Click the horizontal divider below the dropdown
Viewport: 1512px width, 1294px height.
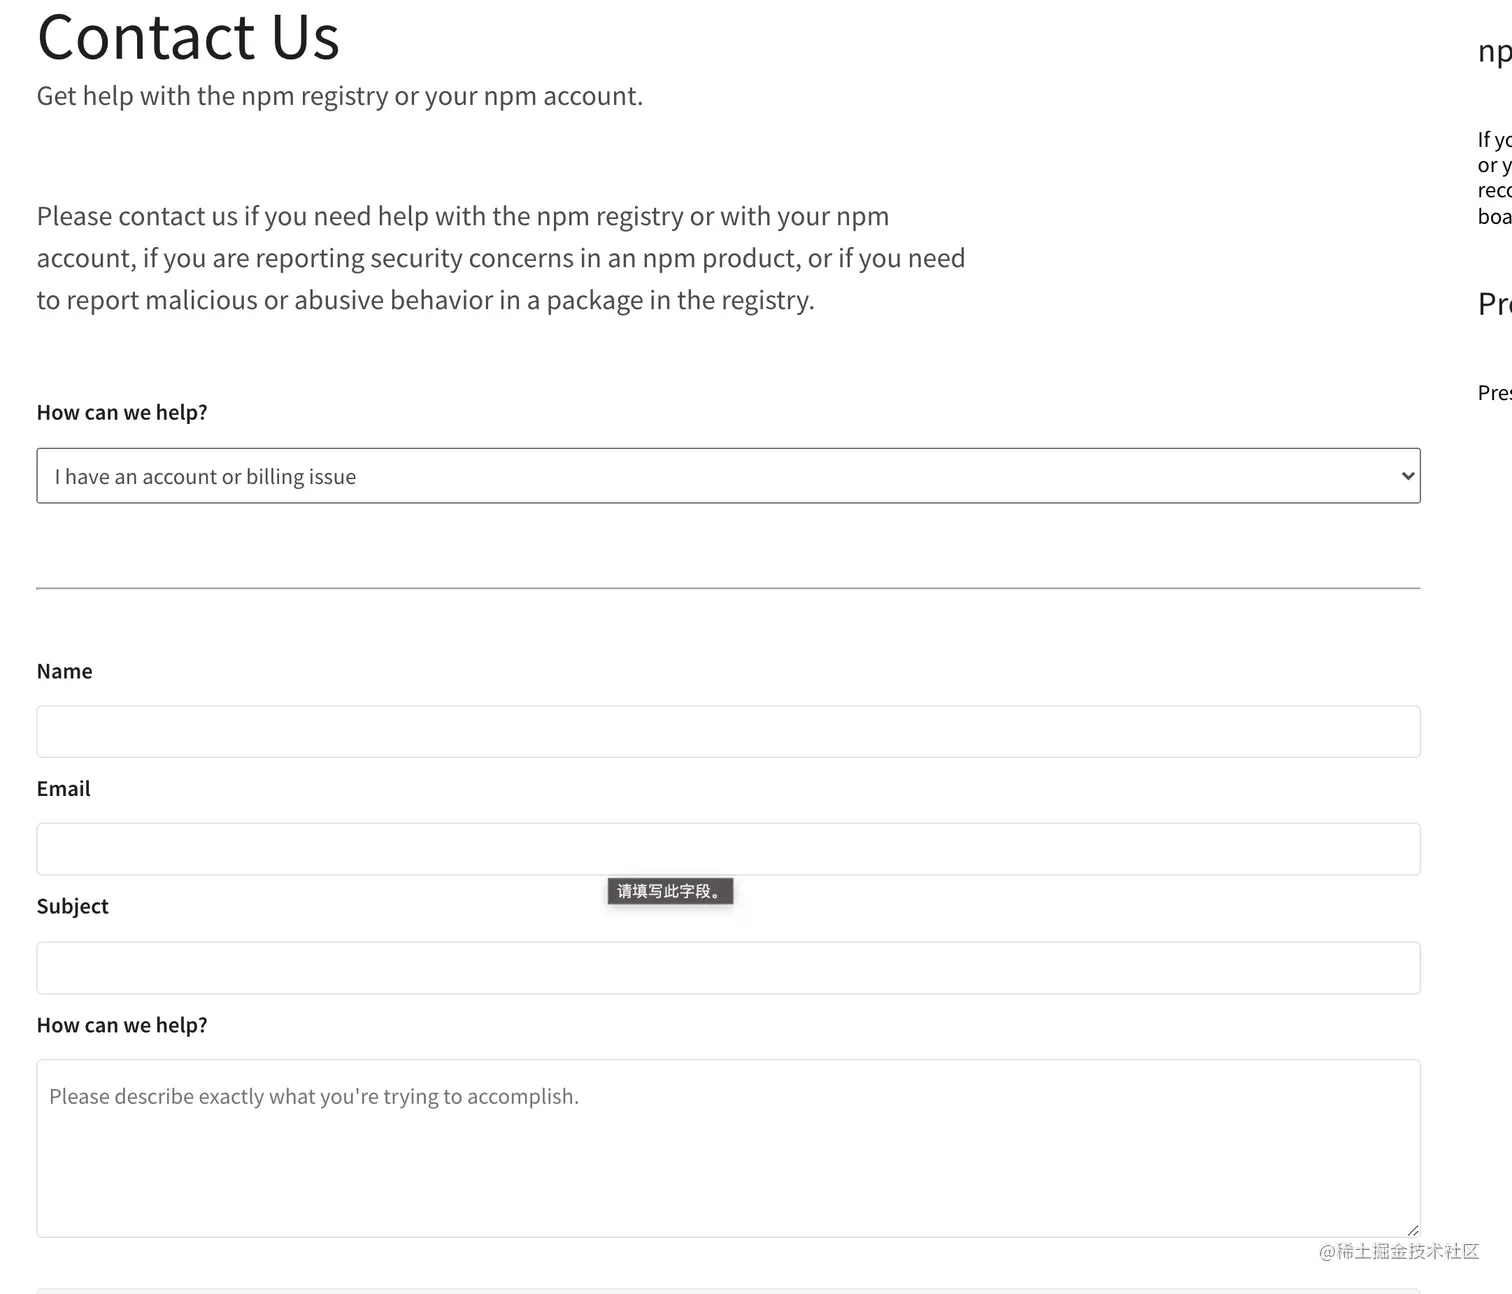coord(728,588)
